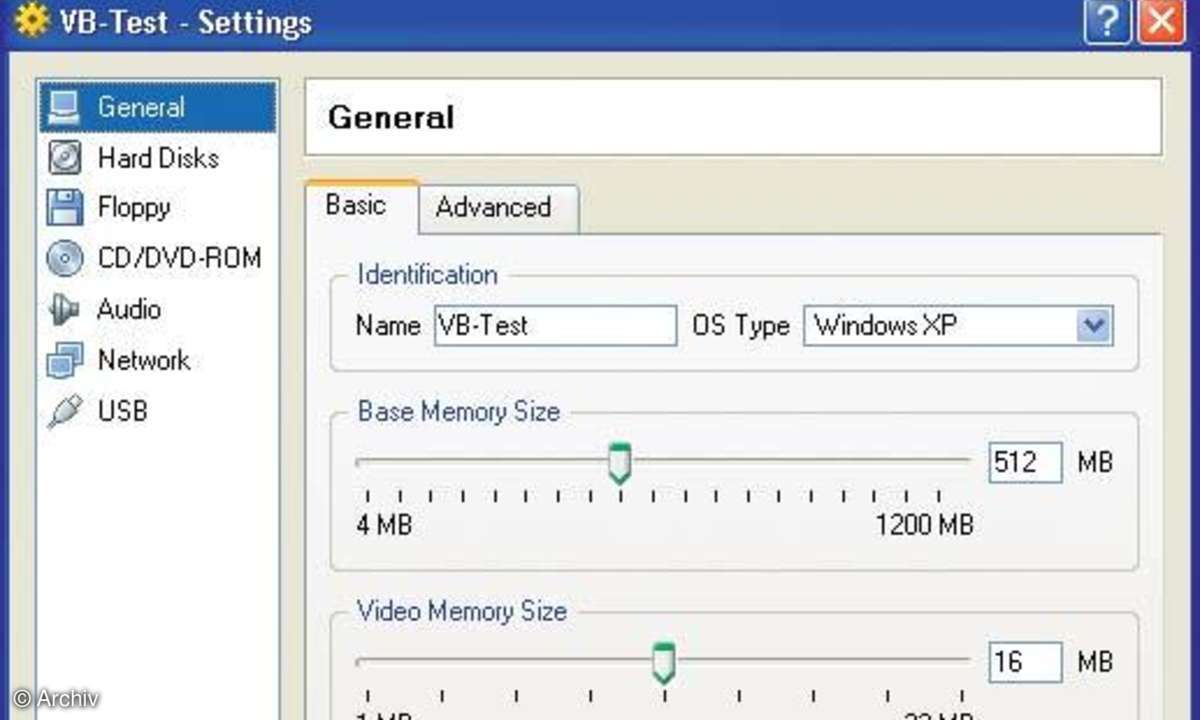
Task: Click the VirtualBox gear icon in title bar
Action: pos(31,22)
